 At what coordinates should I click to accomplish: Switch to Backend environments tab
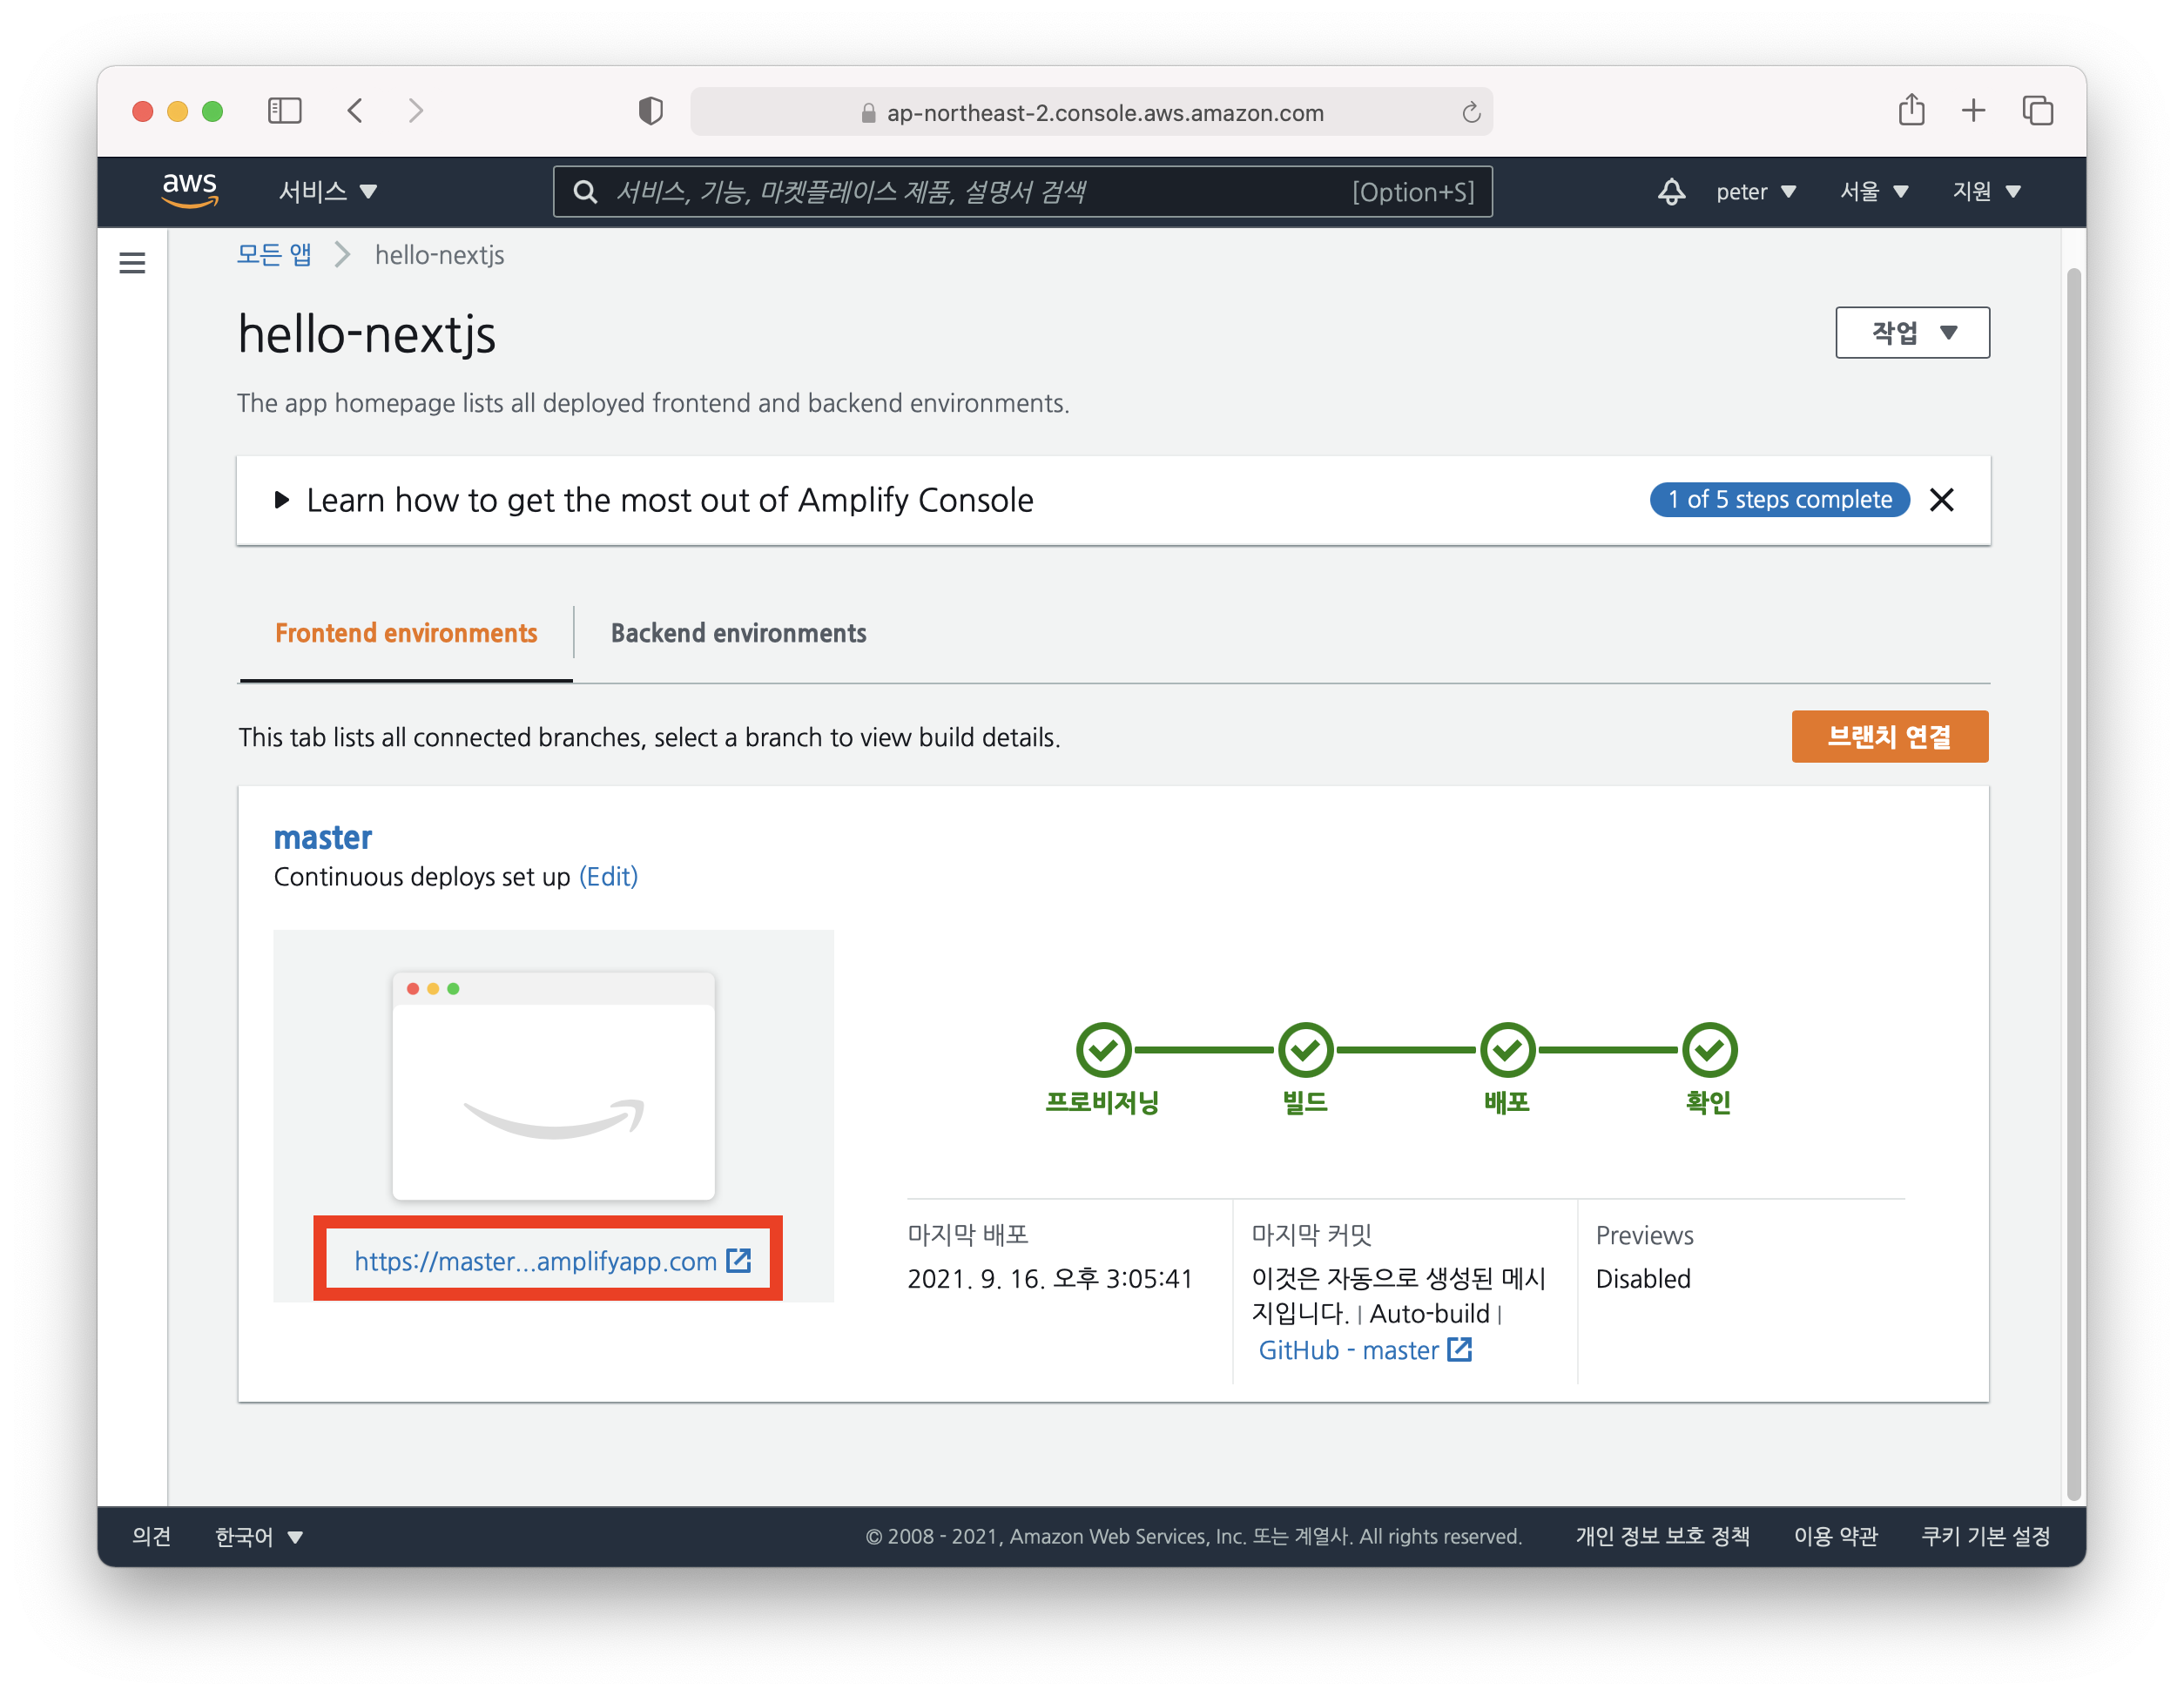tap(738, 633)
